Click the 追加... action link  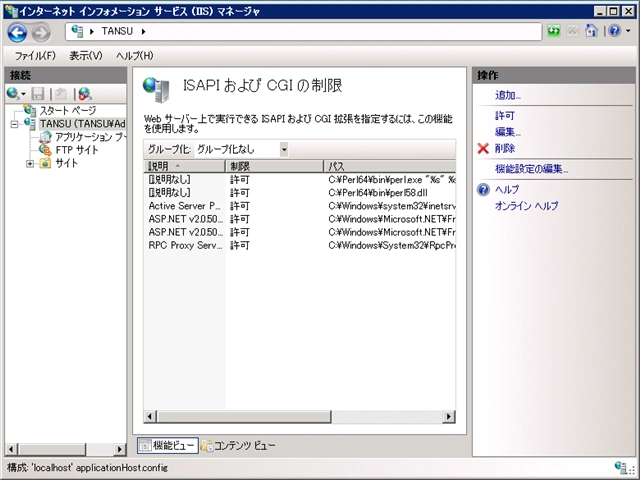[508, 95]
